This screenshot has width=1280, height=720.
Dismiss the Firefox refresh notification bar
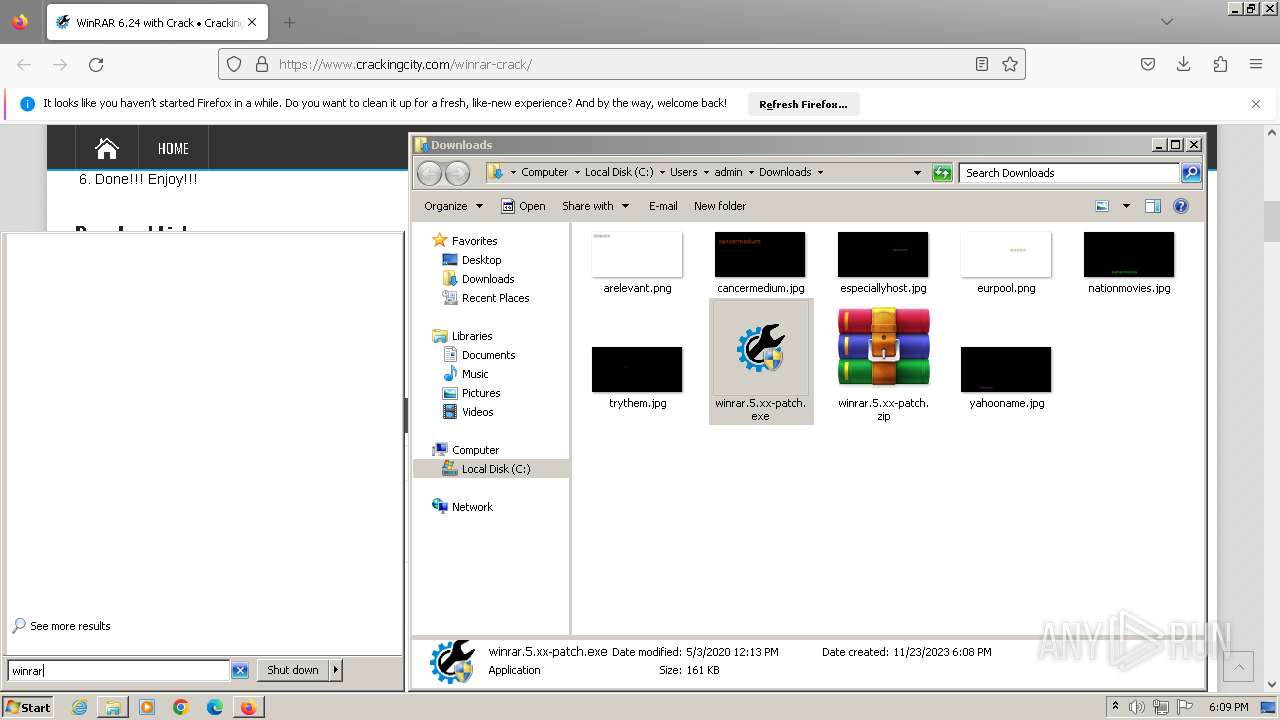(1256, 104)
